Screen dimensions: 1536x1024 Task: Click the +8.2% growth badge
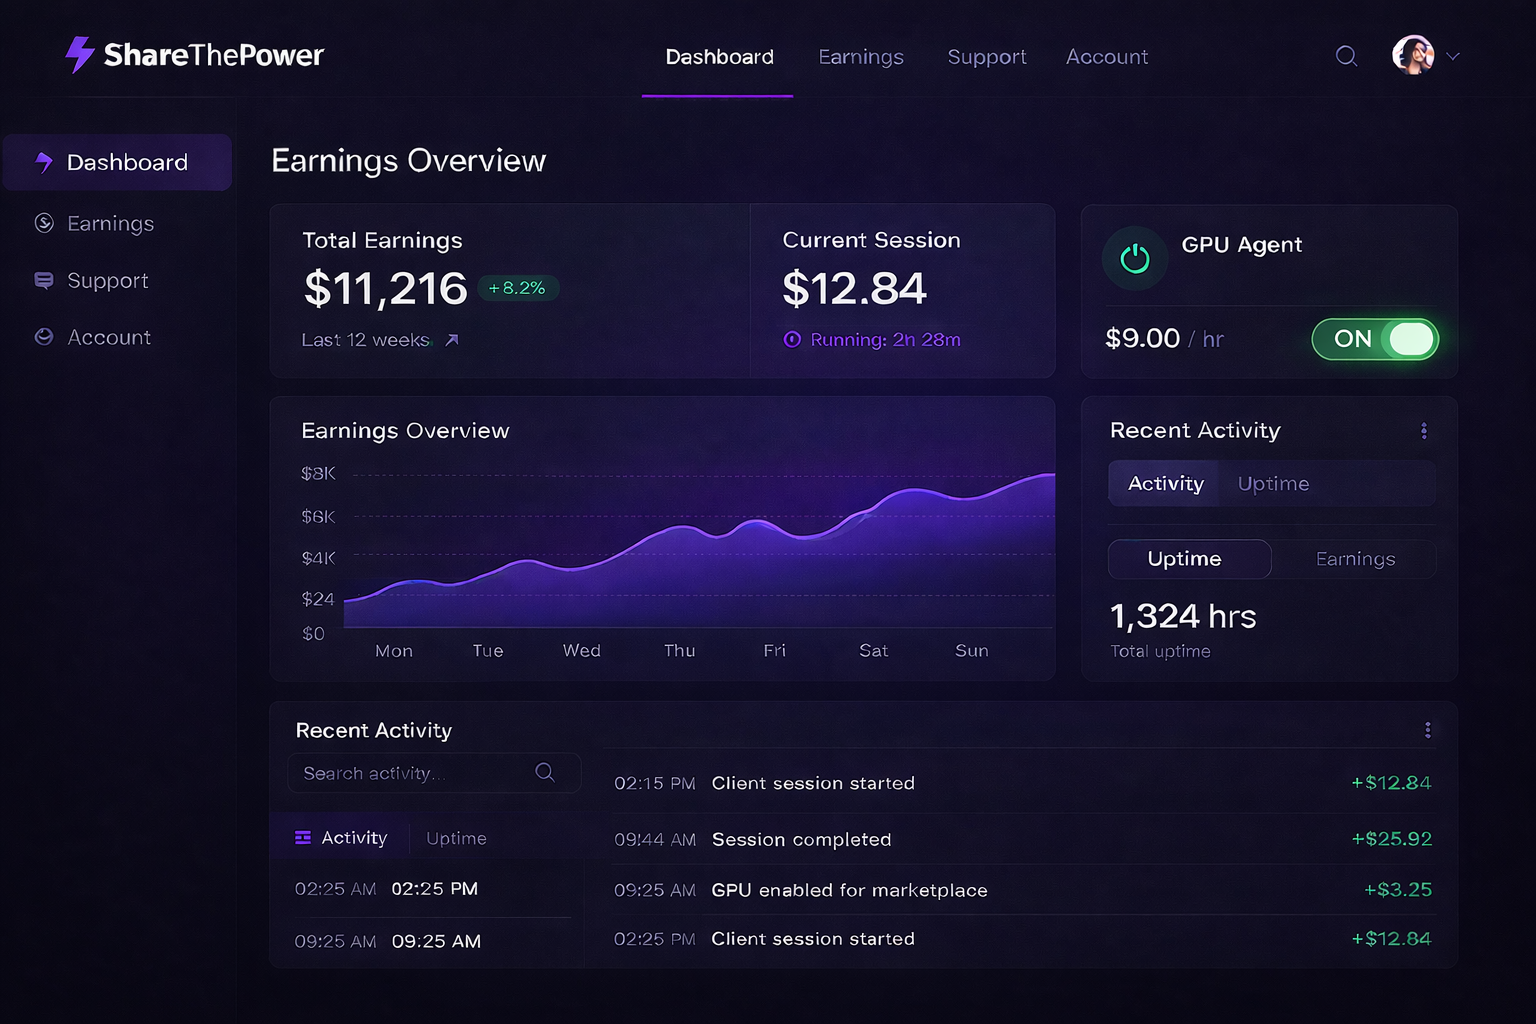point(517,288)
